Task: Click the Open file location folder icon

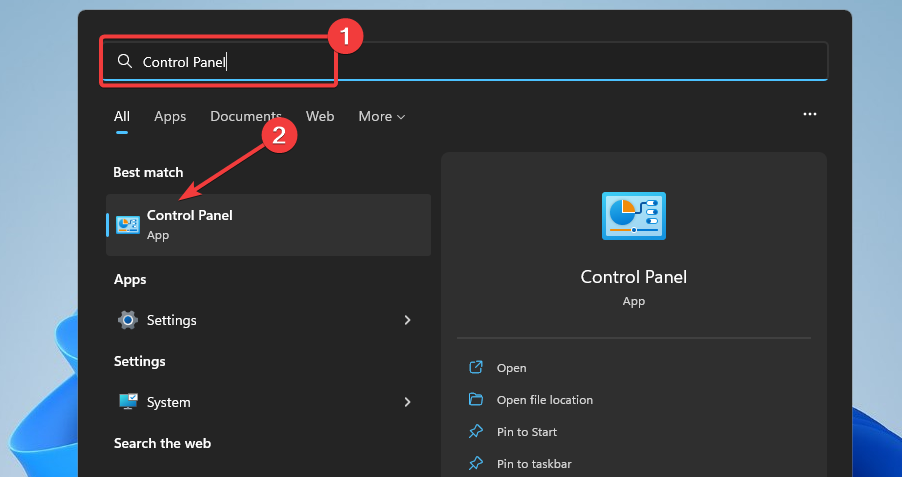Action: (x=476, y=399)
